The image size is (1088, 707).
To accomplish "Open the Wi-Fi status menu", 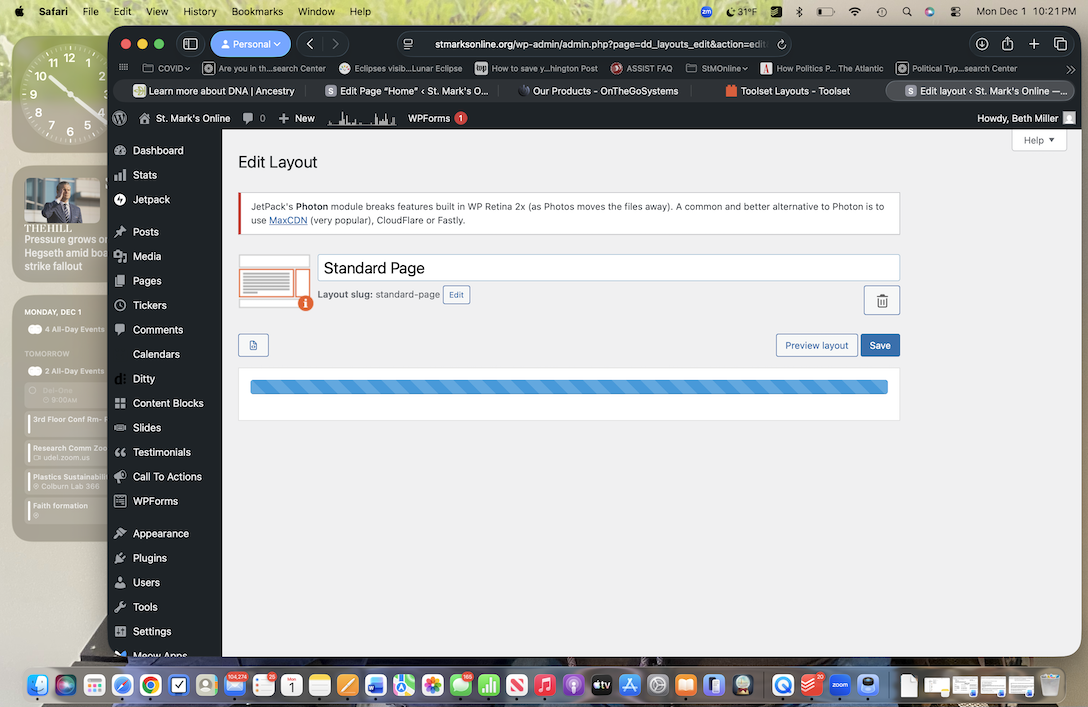I will [x=855, y=12].
